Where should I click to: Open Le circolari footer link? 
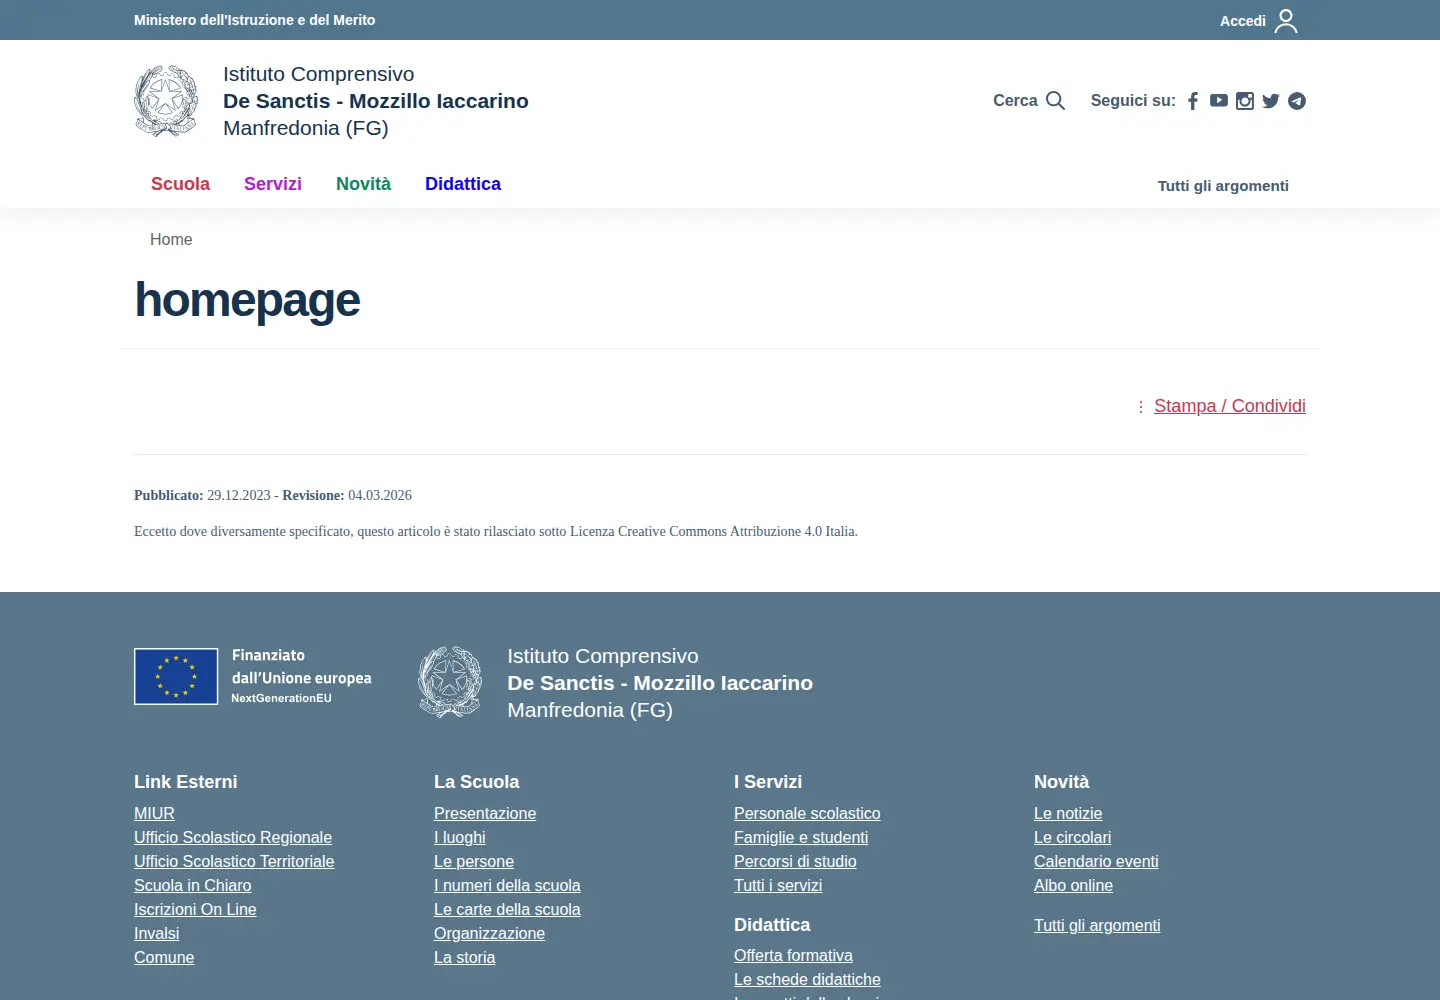1072,838
